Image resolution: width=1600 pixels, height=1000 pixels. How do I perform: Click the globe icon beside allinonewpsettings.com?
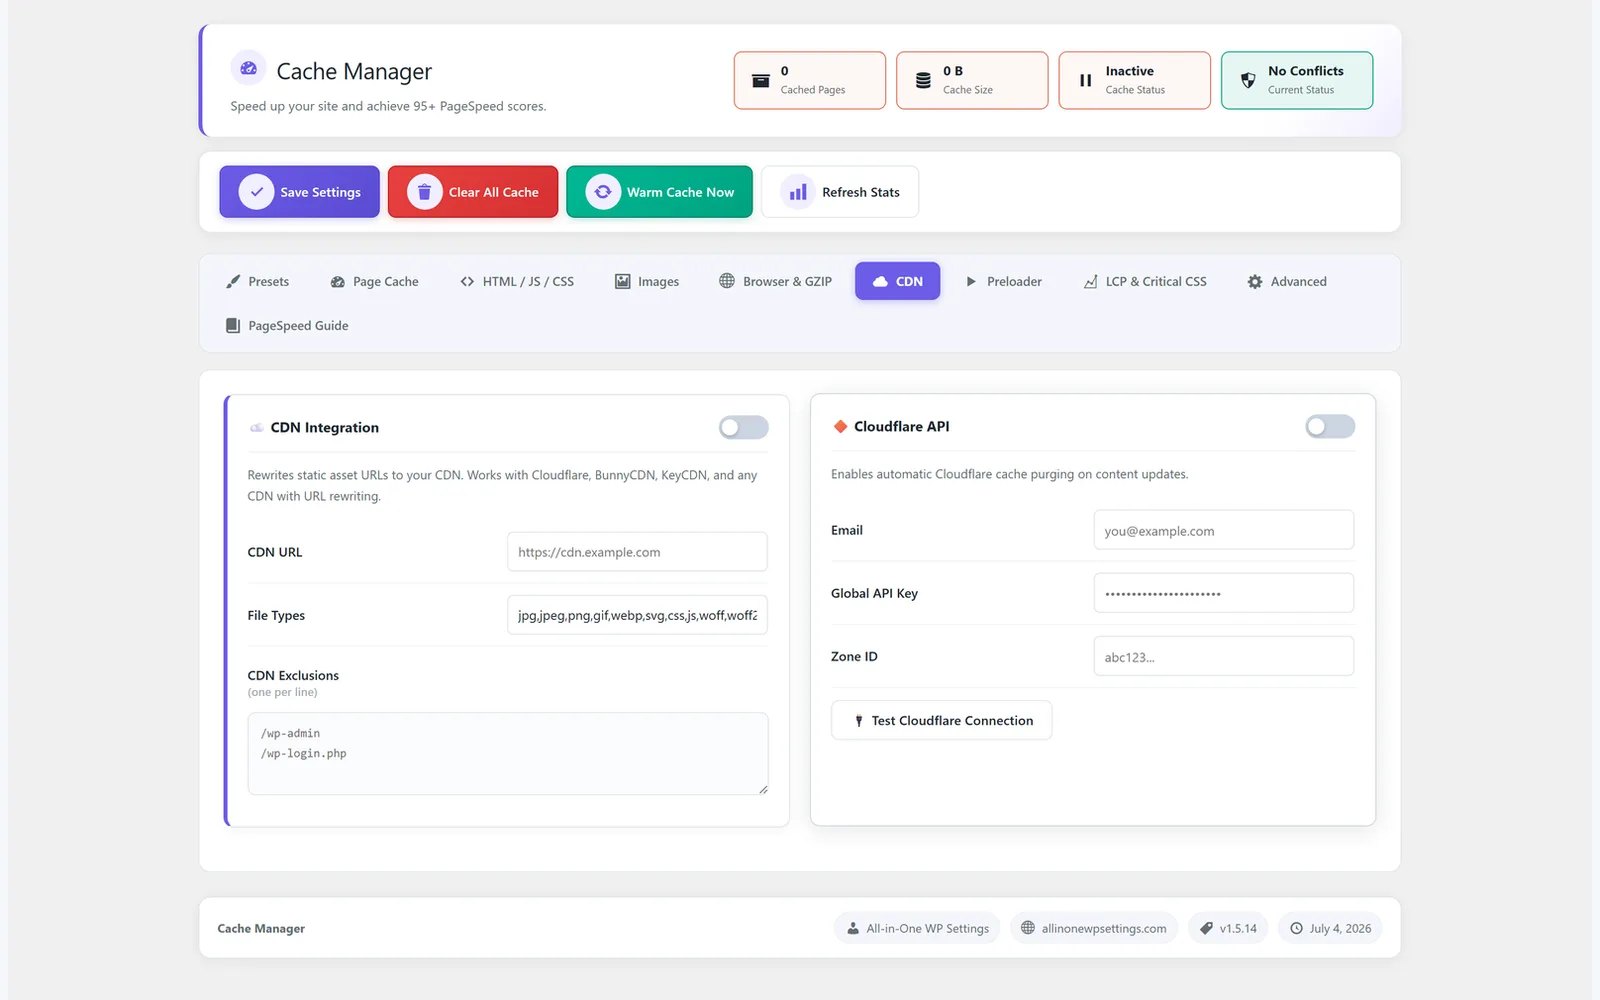click(1028, 928)
